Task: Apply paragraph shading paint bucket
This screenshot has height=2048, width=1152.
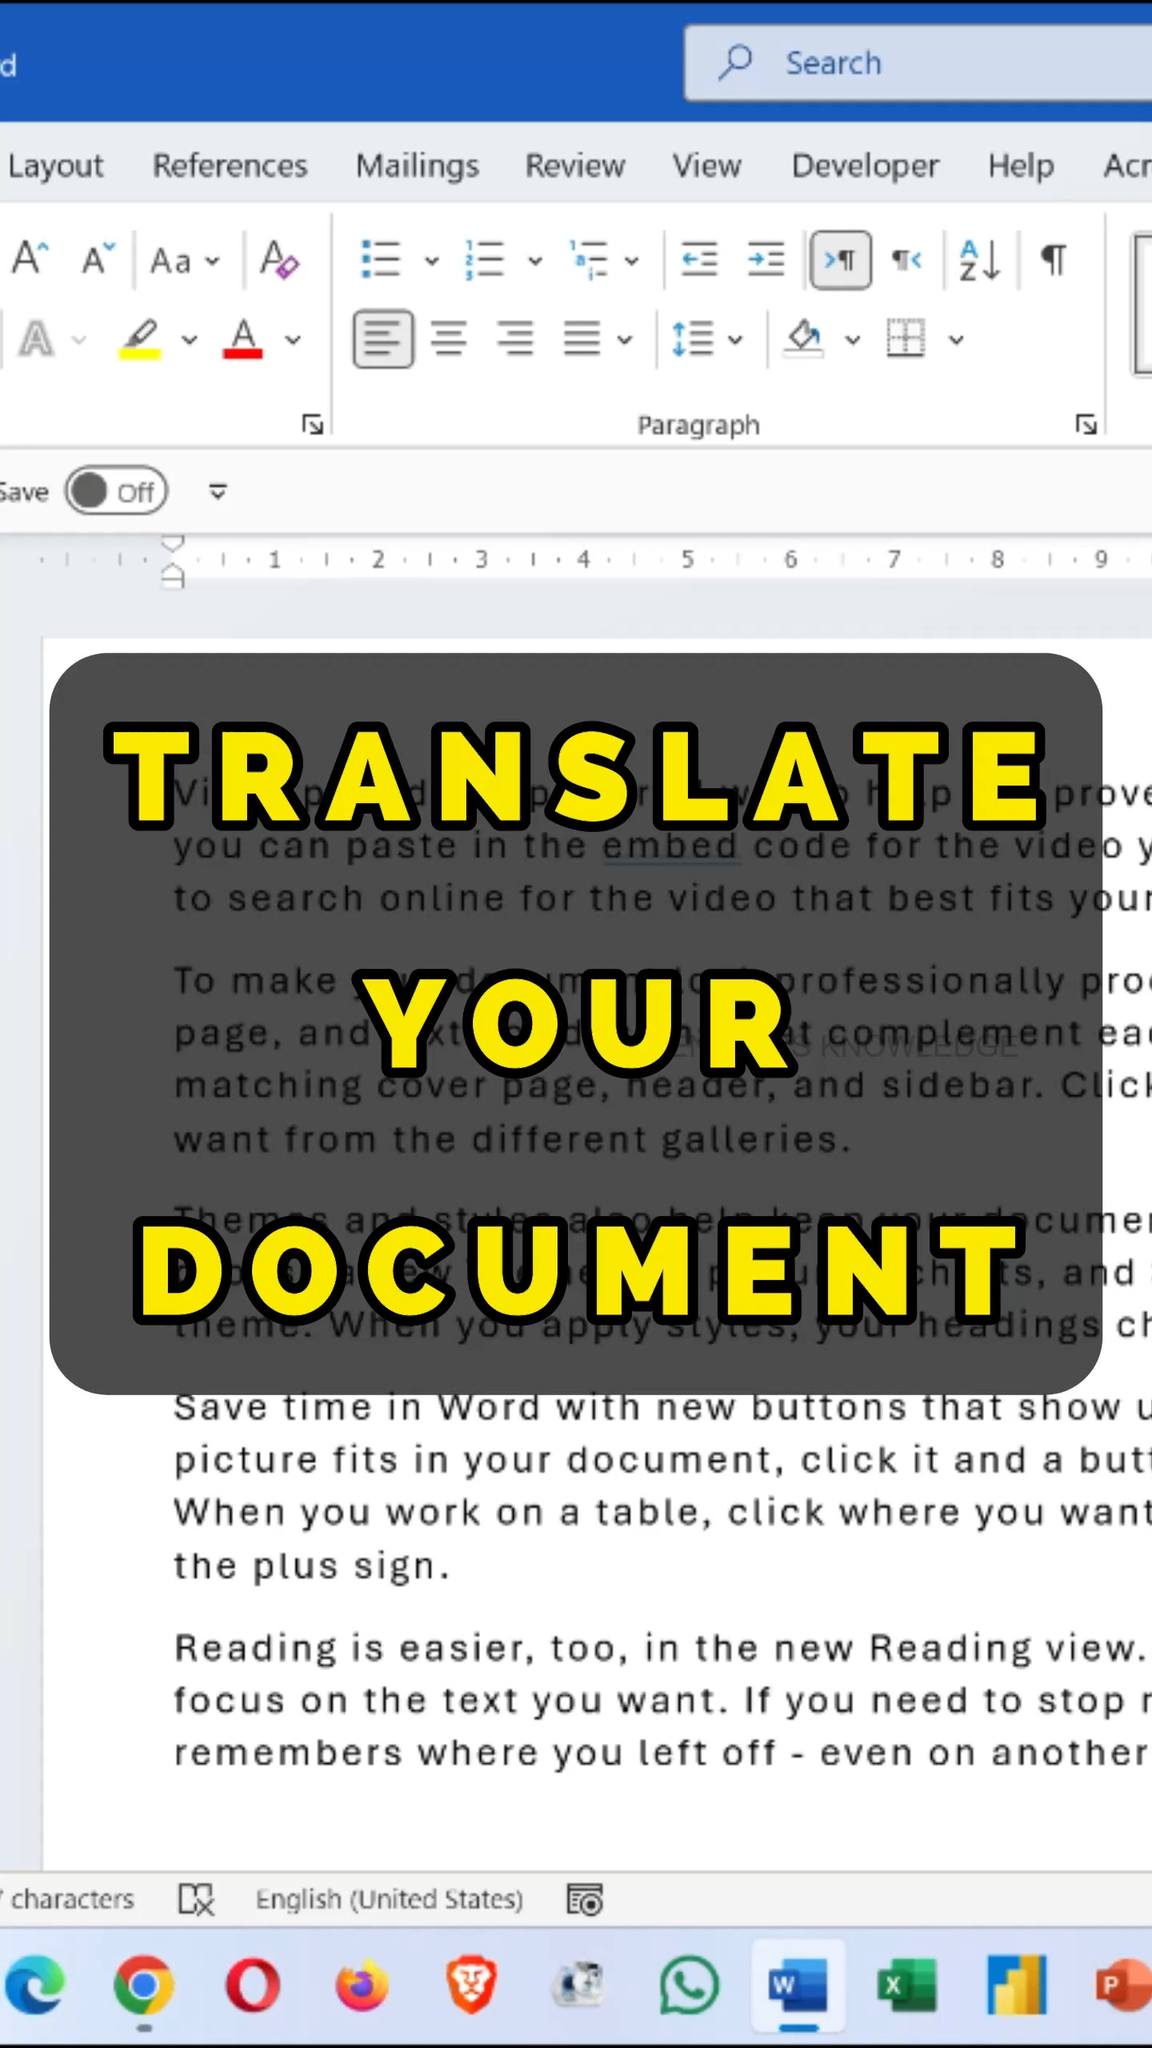Action: coord(804,339)
